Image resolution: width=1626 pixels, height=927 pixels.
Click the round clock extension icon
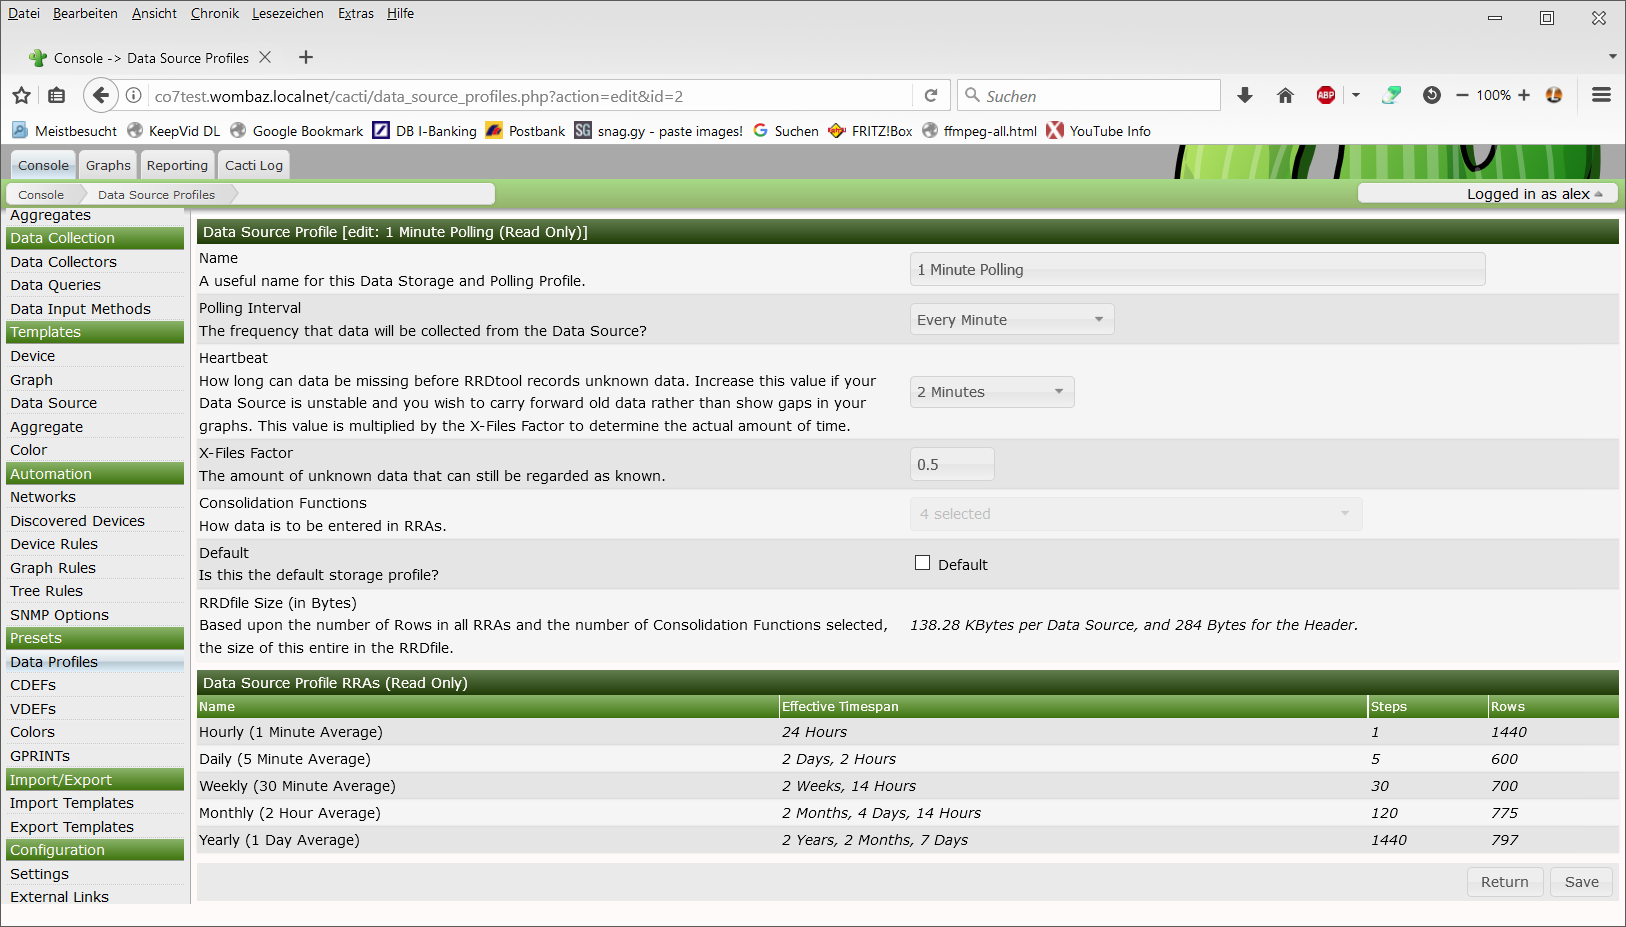click(1432, 95)
